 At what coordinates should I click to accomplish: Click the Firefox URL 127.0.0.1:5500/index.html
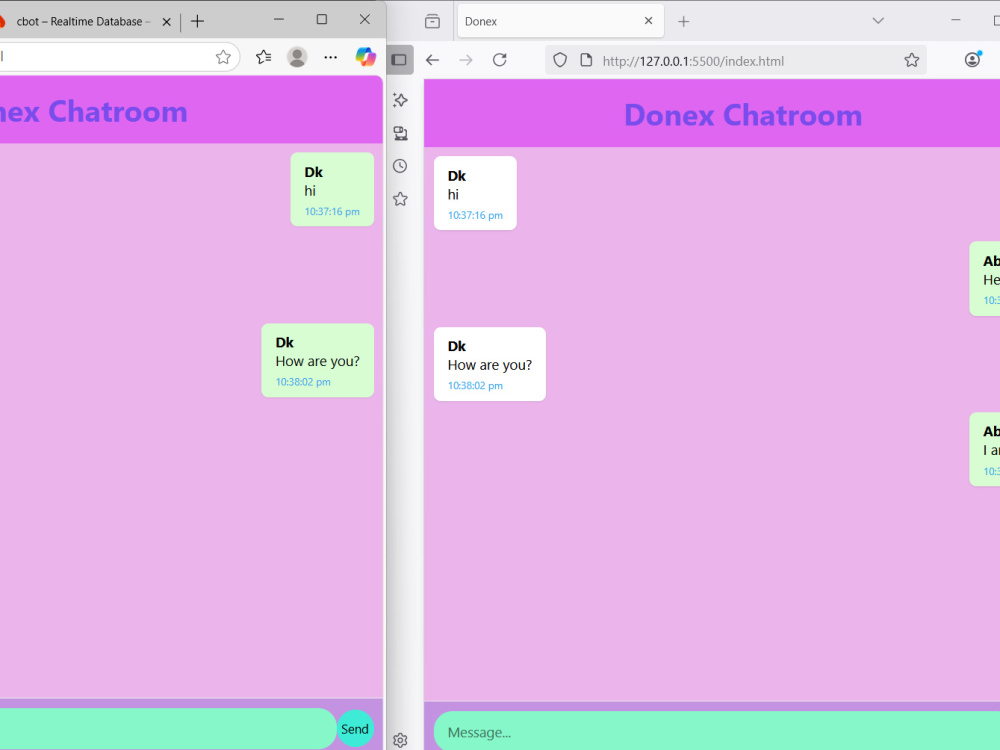(x=693, y=61)
